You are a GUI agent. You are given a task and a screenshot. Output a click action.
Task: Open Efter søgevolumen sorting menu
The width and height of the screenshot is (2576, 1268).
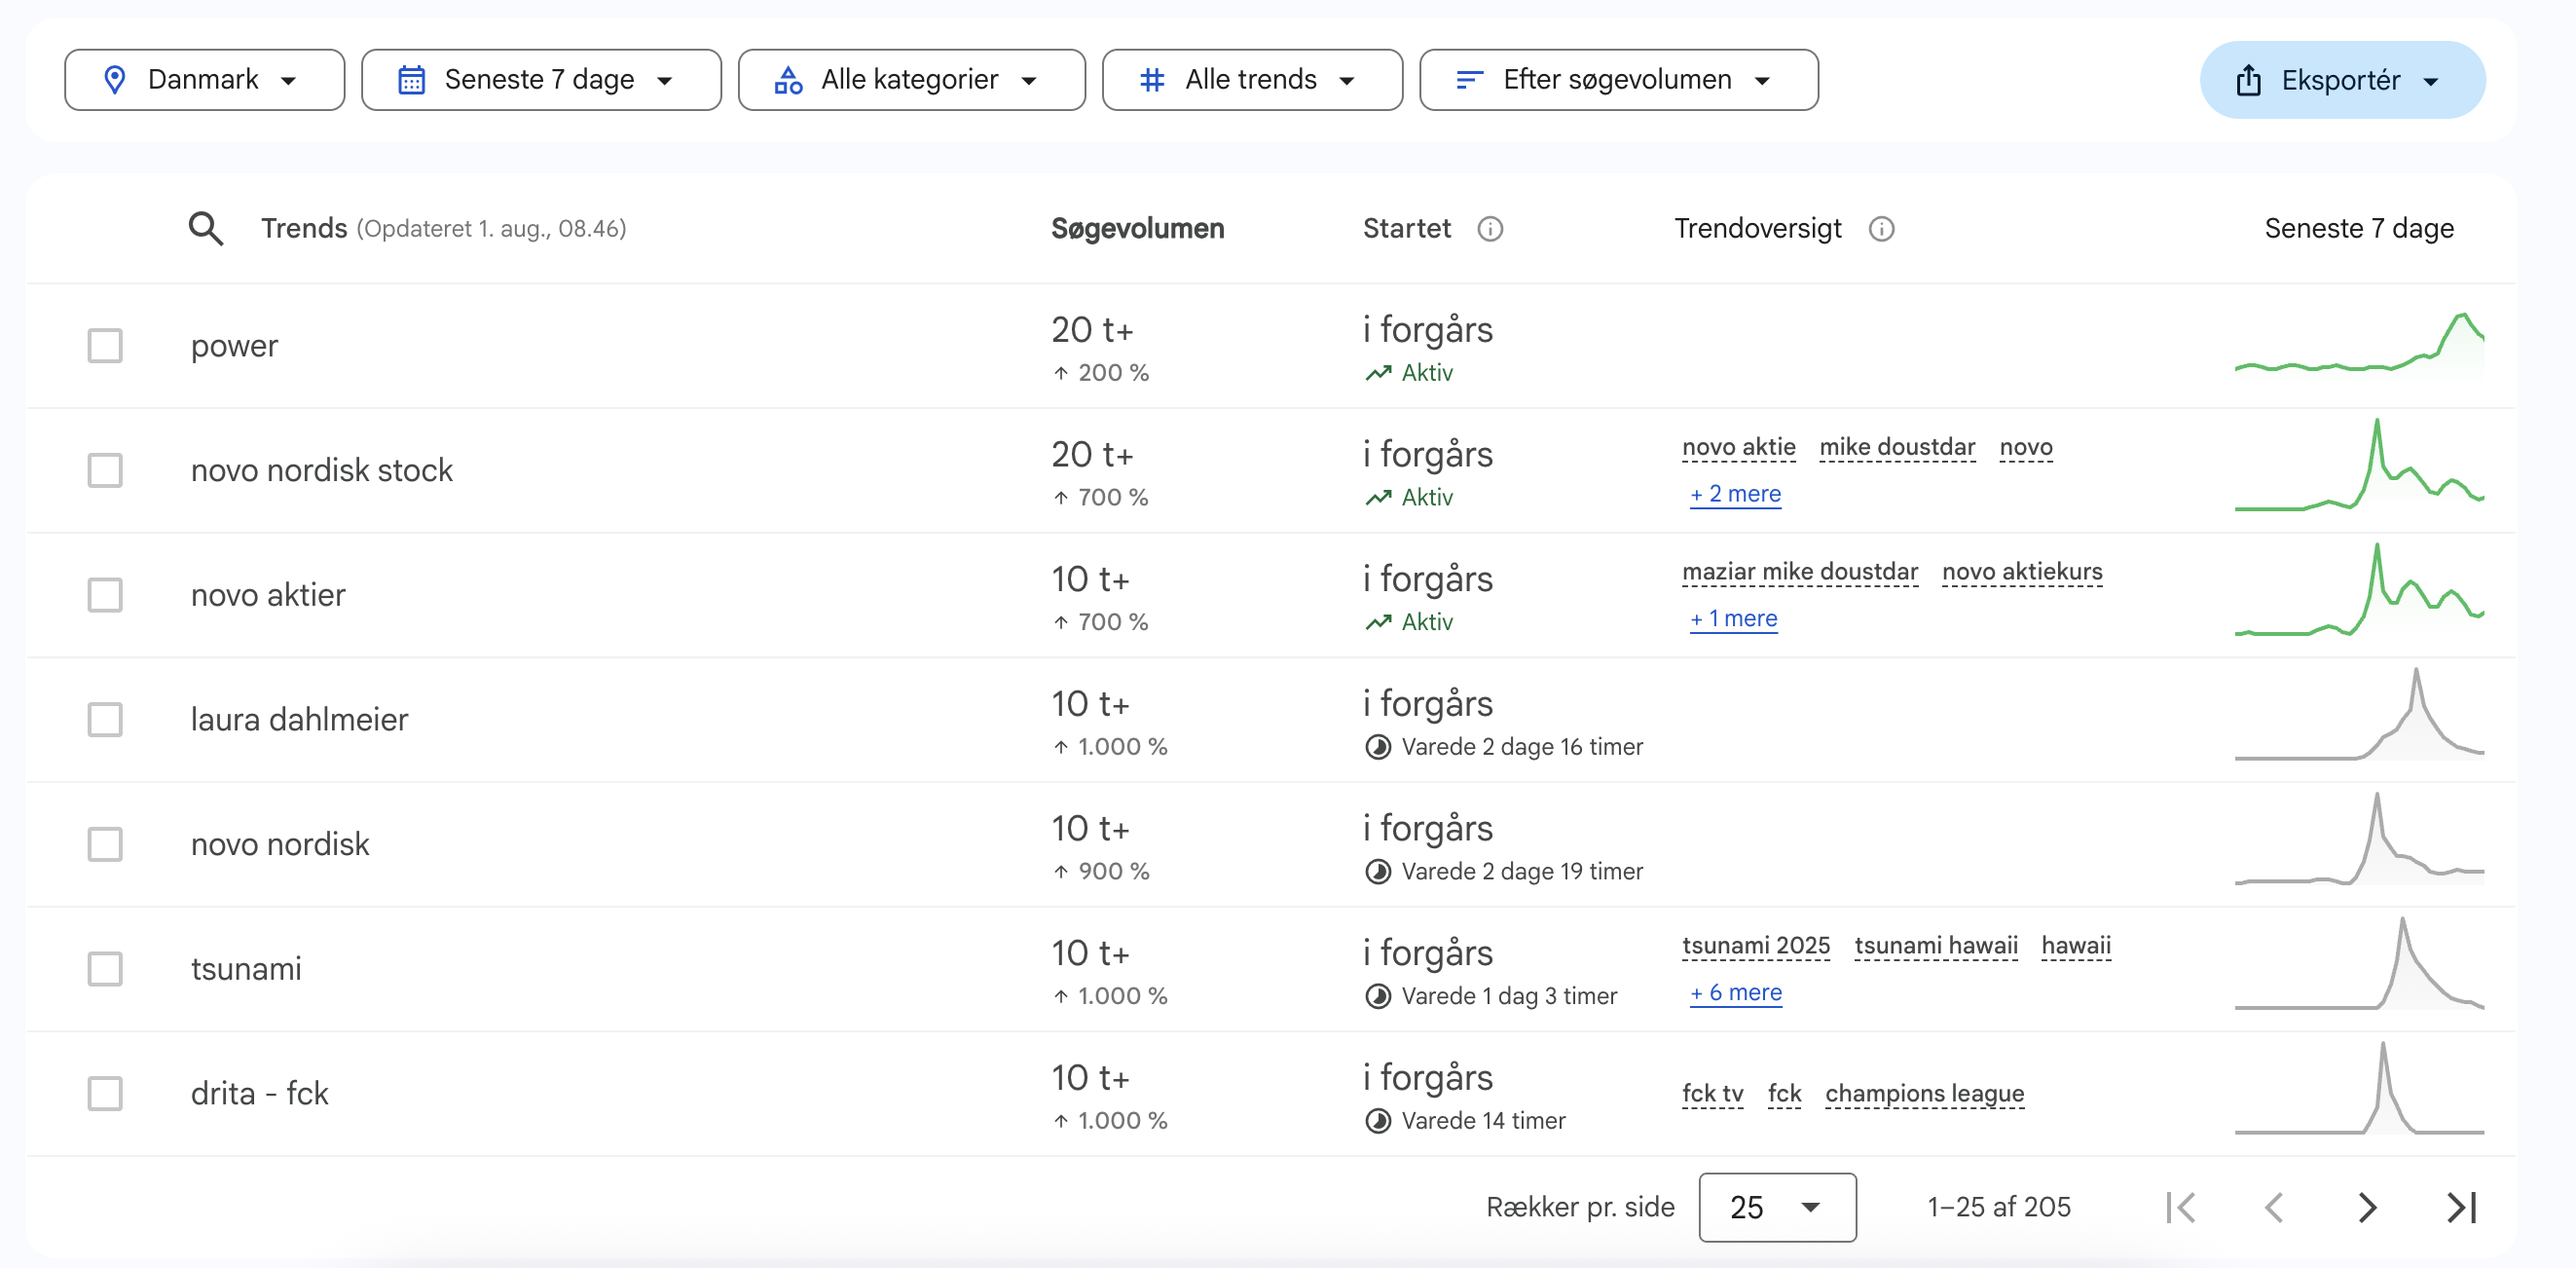click(x=1617, y=80)
